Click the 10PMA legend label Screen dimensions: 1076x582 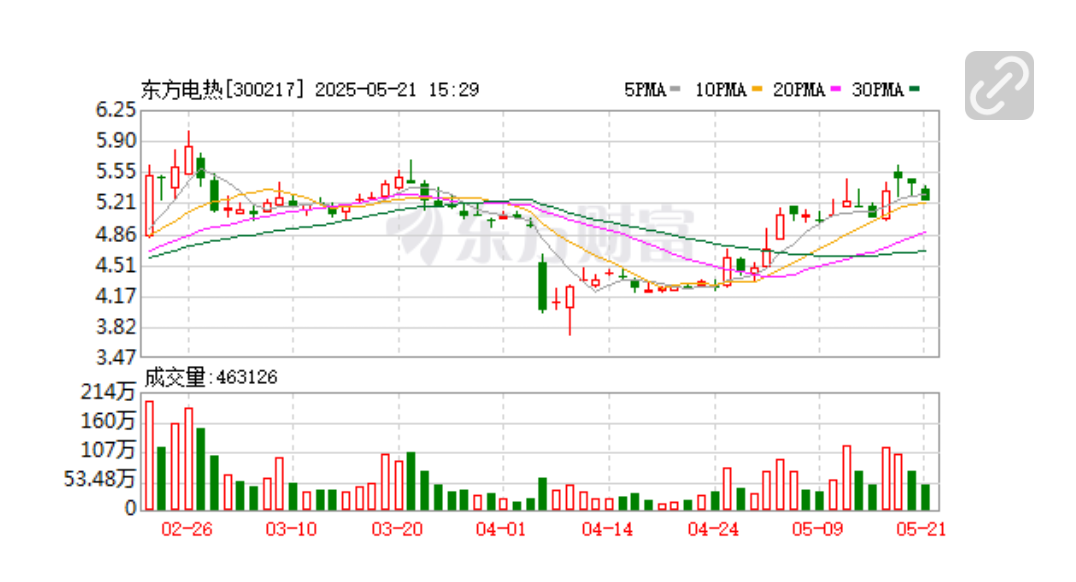[x=721, y=90]
